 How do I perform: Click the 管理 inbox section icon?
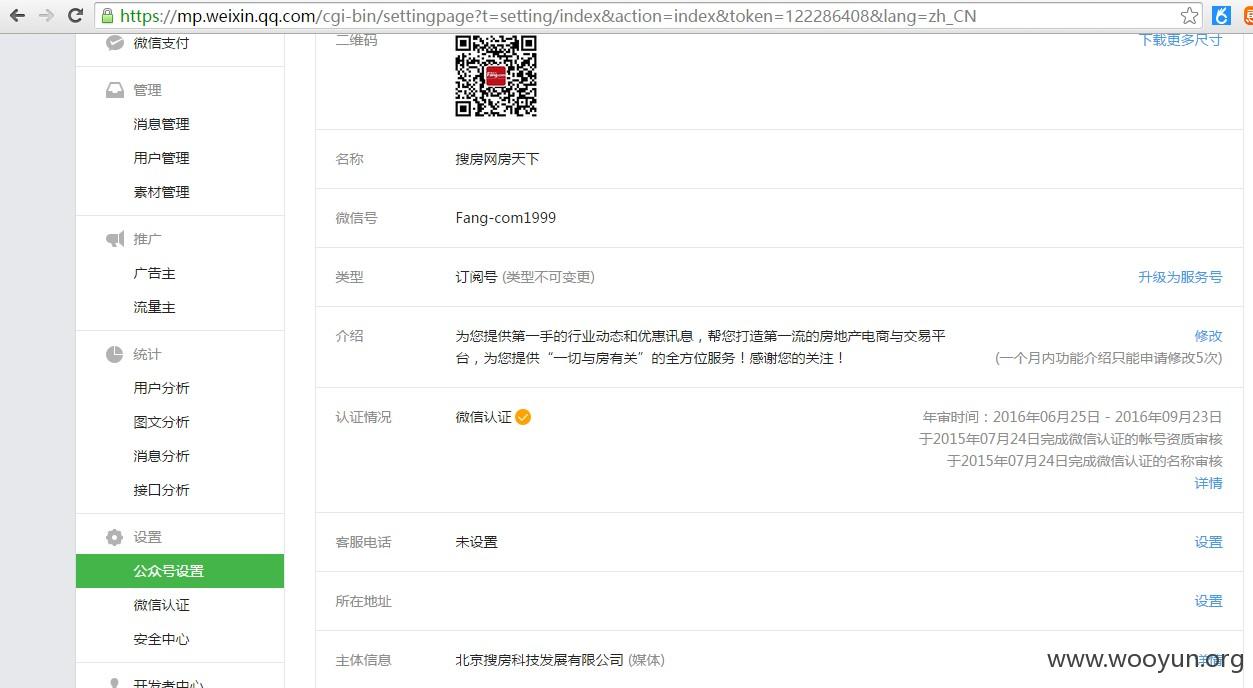(x=115, y=90)
